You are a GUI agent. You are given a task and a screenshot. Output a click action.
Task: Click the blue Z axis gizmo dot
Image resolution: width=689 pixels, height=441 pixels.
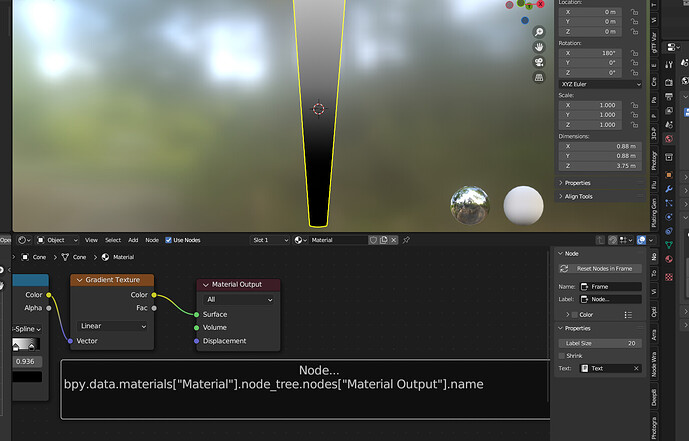[525, 20]
